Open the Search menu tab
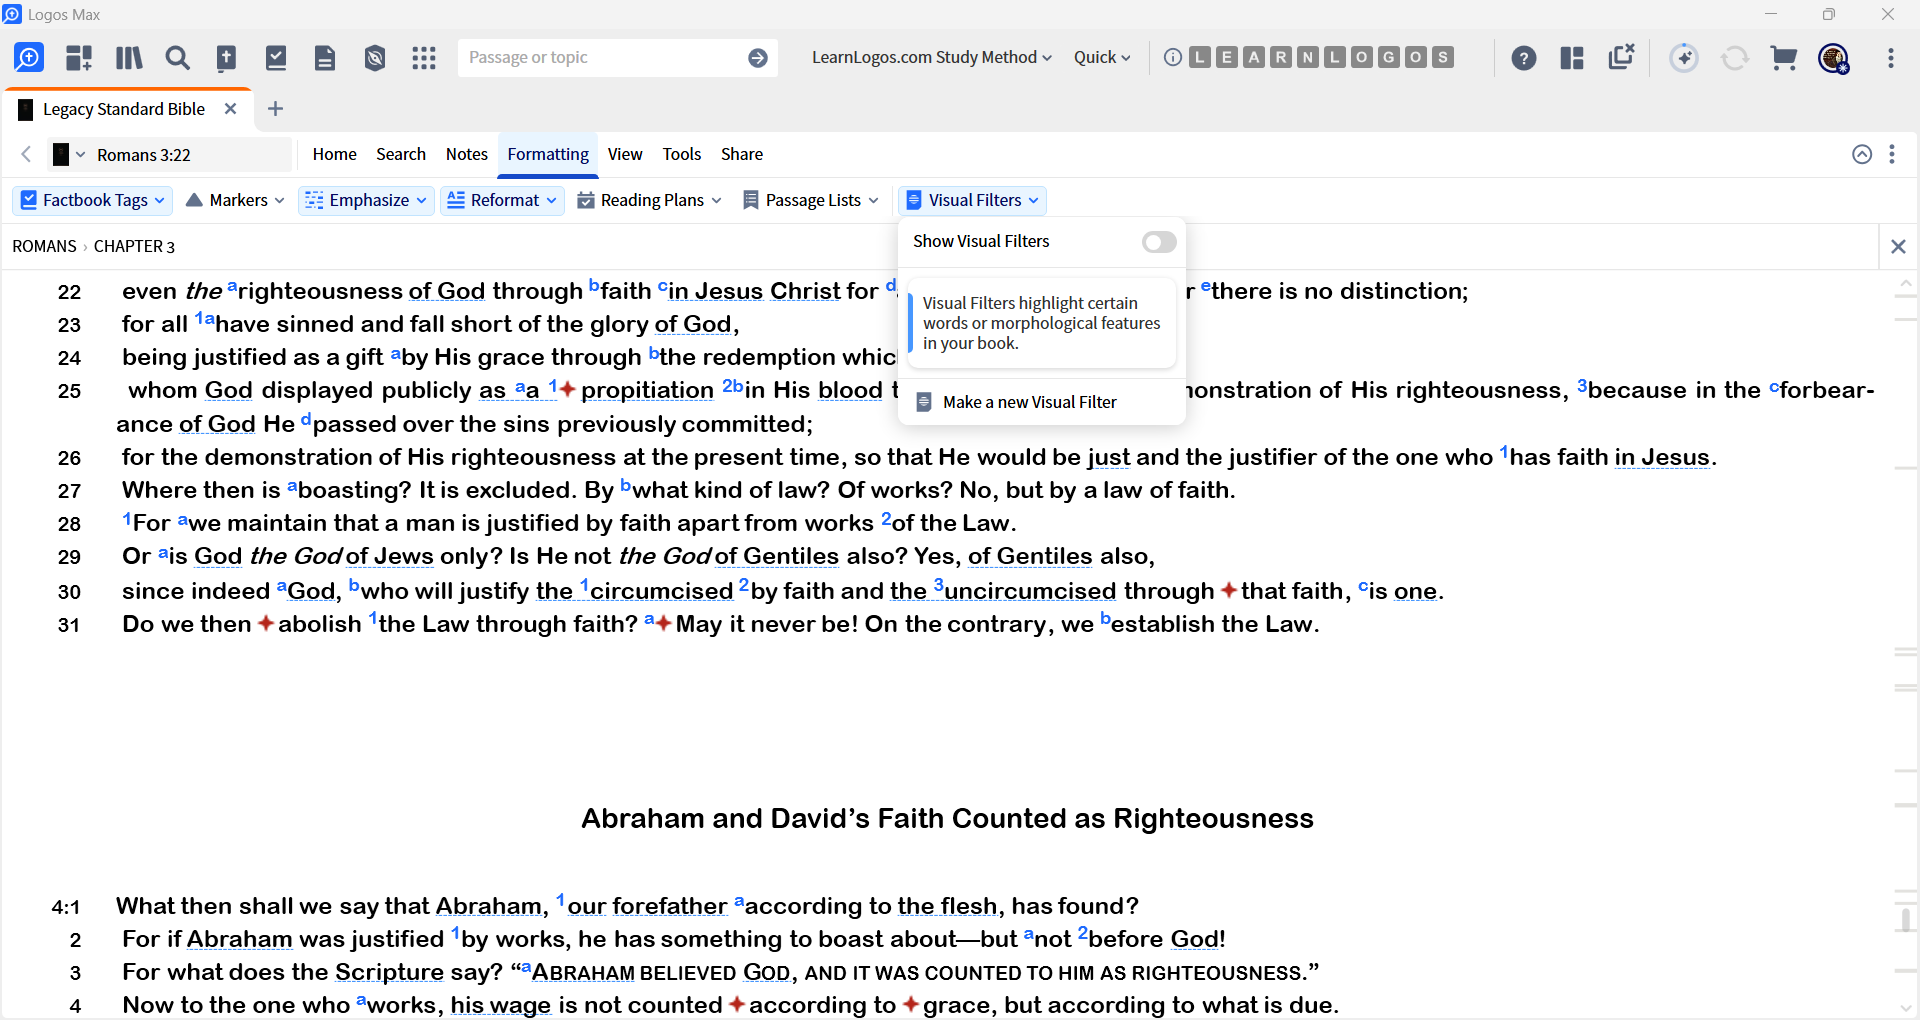Screen dimensions: 1920x1020 [x=401, y=154]
